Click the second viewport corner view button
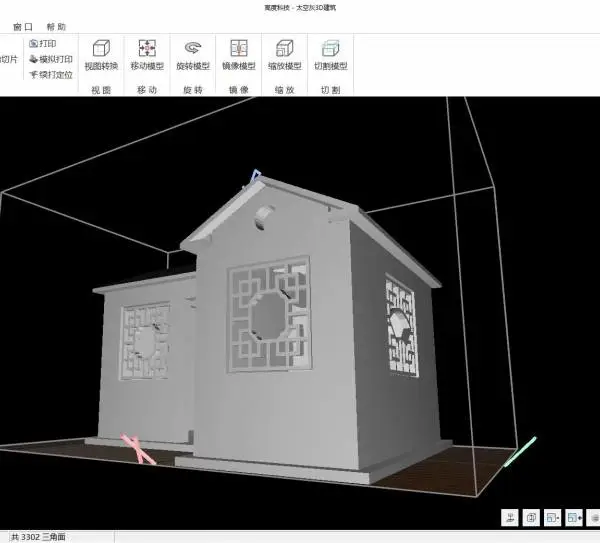 click(x=531, y=518)
